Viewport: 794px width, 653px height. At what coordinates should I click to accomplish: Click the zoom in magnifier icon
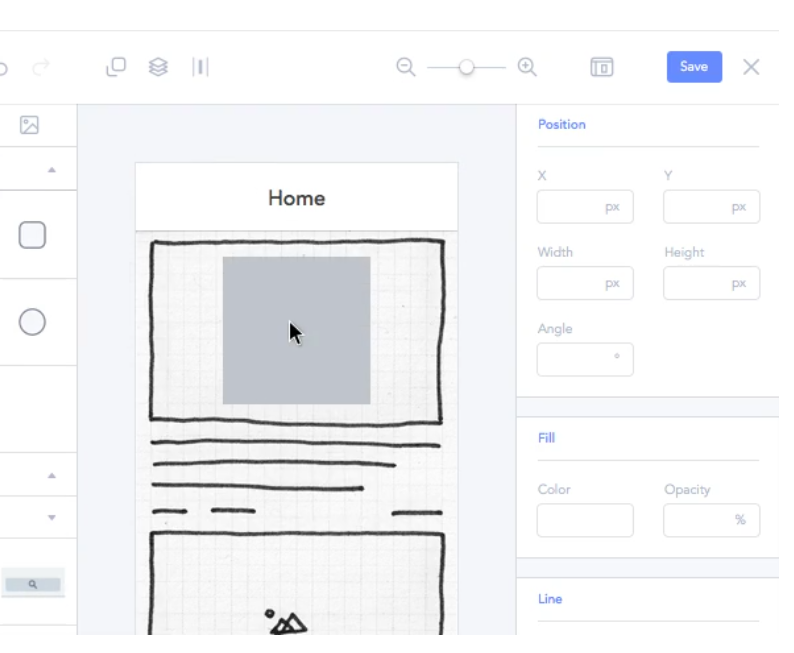pyautogui.click(x=527, y=67)
